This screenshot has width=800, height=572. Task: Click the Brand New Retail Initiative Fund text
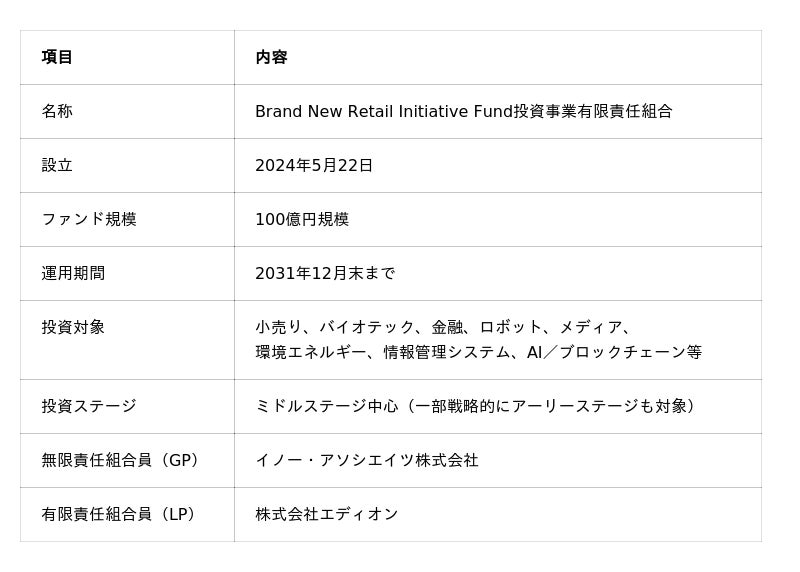(384, 111)
